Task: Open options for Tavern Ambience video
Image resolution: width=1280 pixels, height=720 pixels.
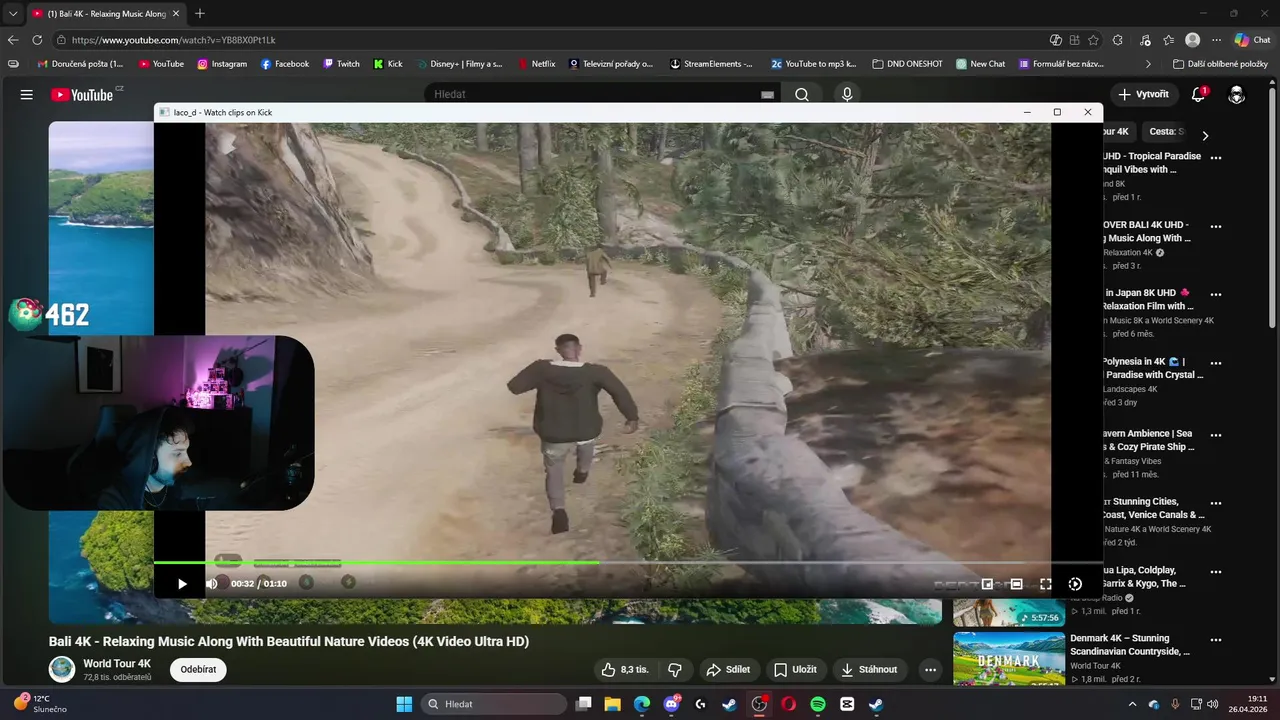Action: point(1216,436)
